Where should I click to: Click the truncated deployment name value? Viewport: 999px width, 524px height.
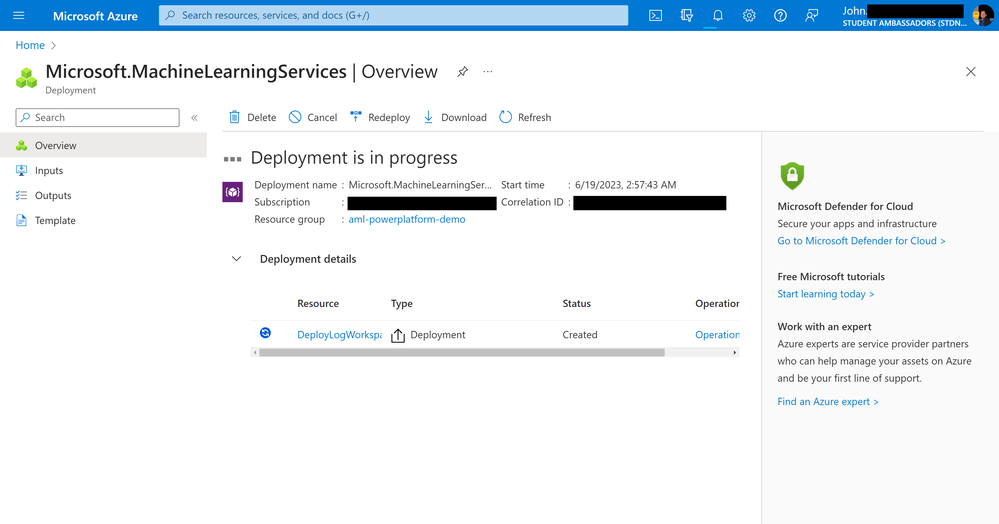[420, 185]
